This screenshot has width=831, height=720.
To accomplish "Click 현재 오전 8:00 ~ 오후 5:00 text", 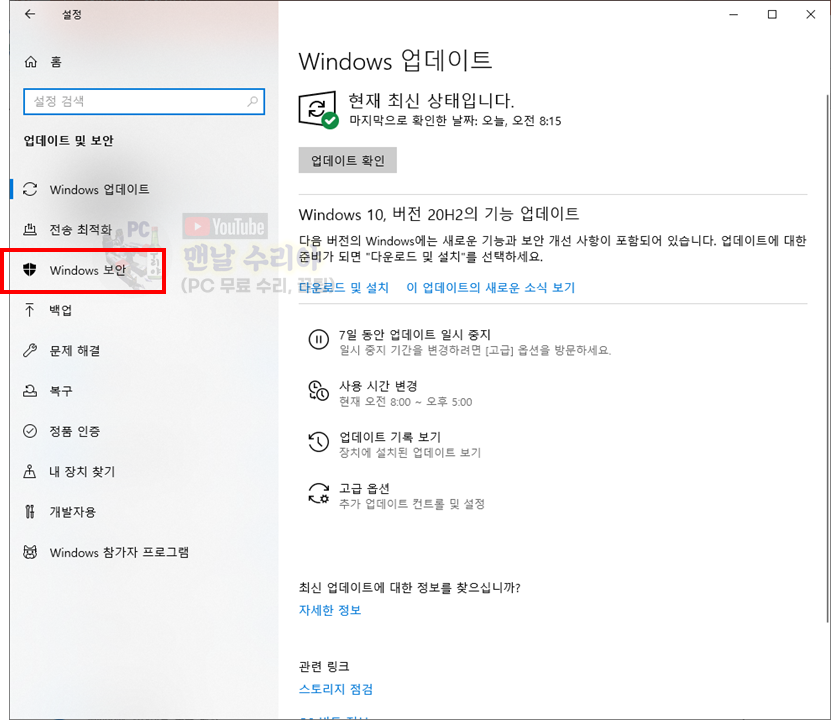I will click(x=405, y=402).
